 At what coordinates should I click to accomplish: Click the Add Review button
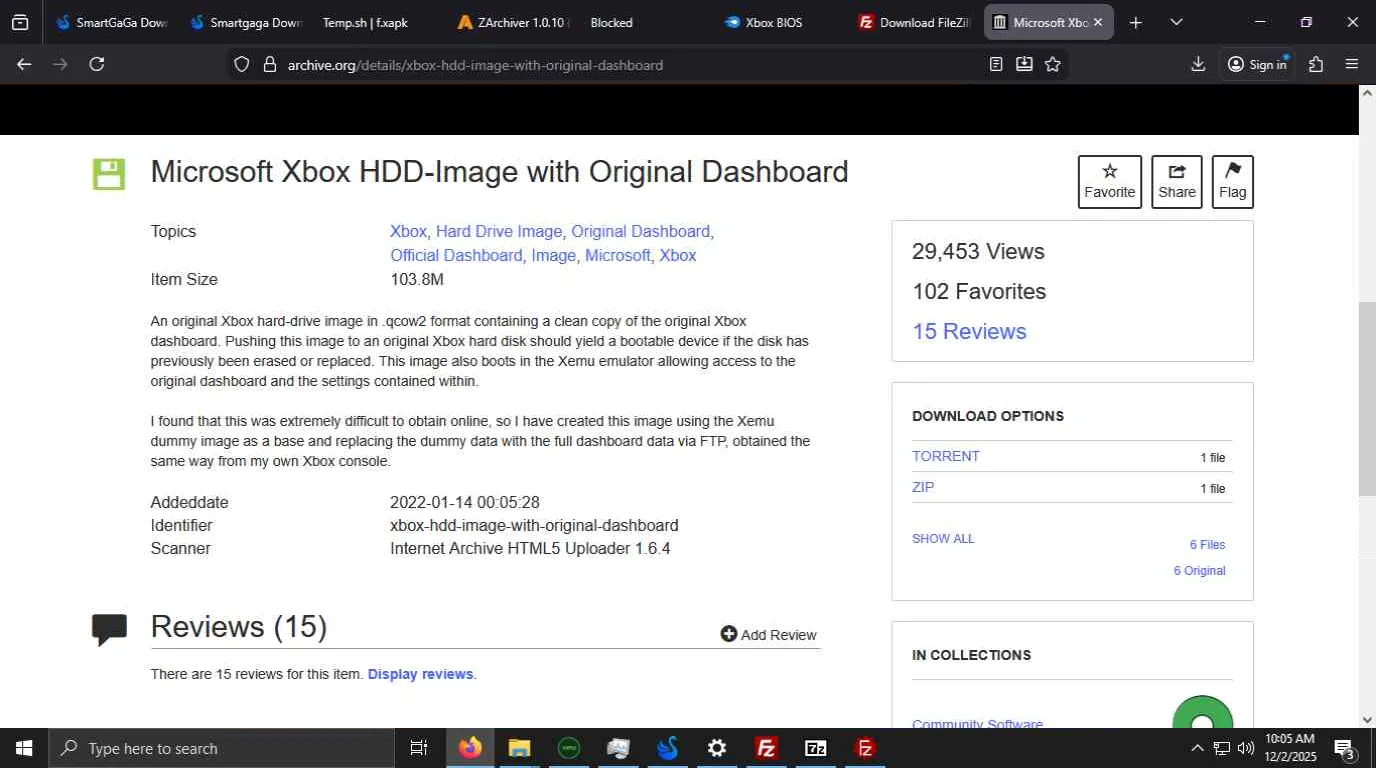[768, 635]
